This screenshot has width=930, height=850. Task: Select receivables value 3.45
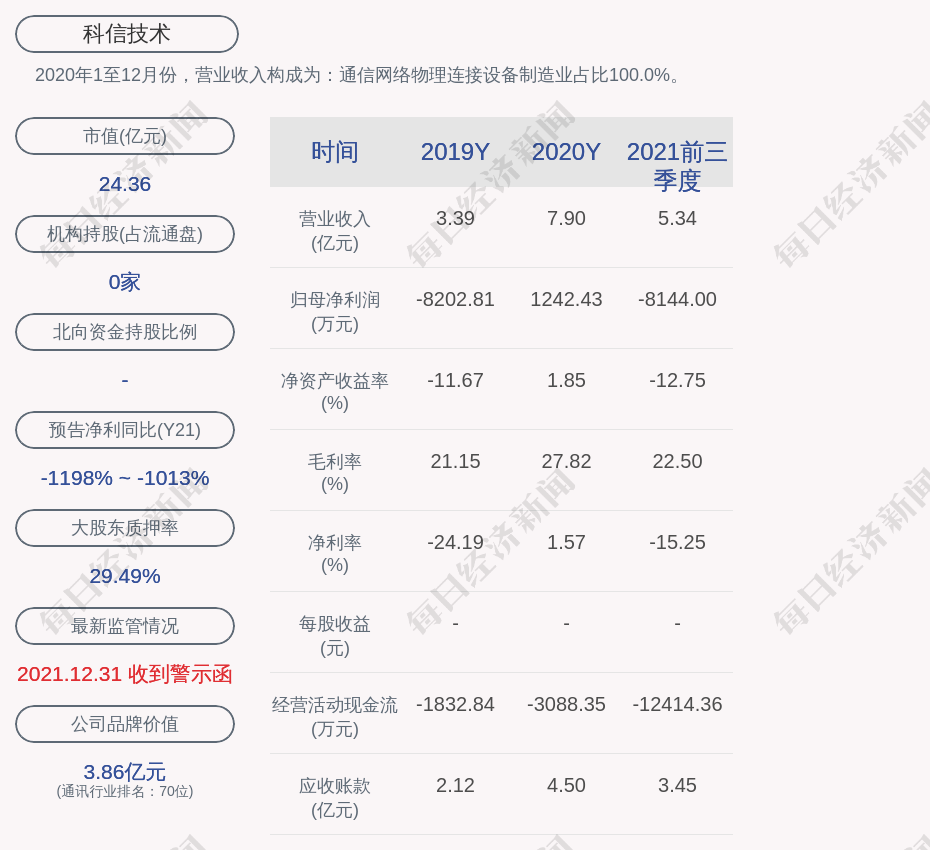coord(677,785)
